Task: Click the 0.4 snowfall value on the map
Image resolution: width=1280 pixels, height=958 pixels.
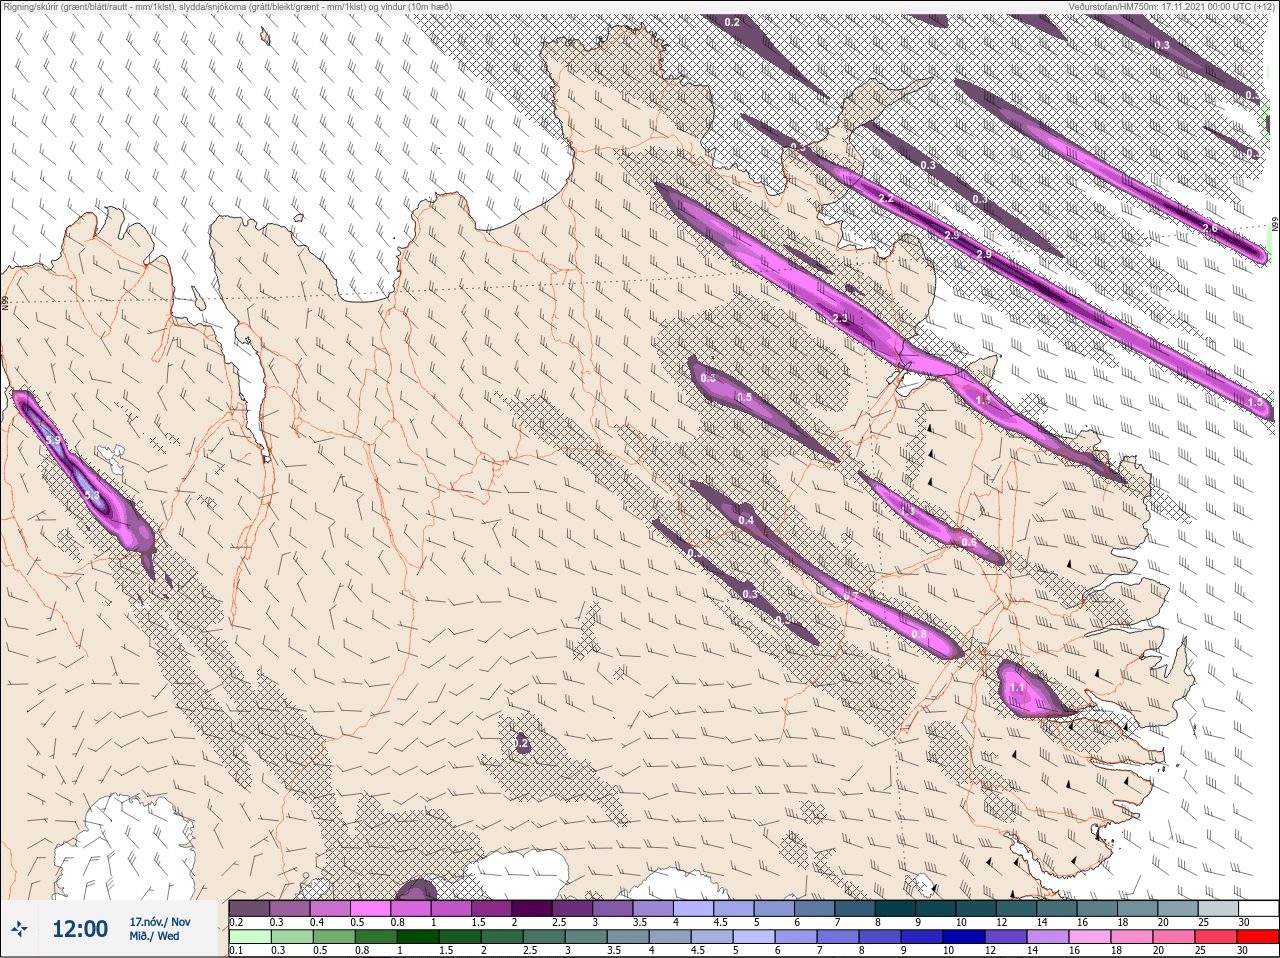Action: pyautogui.click(x=746, y=520)
